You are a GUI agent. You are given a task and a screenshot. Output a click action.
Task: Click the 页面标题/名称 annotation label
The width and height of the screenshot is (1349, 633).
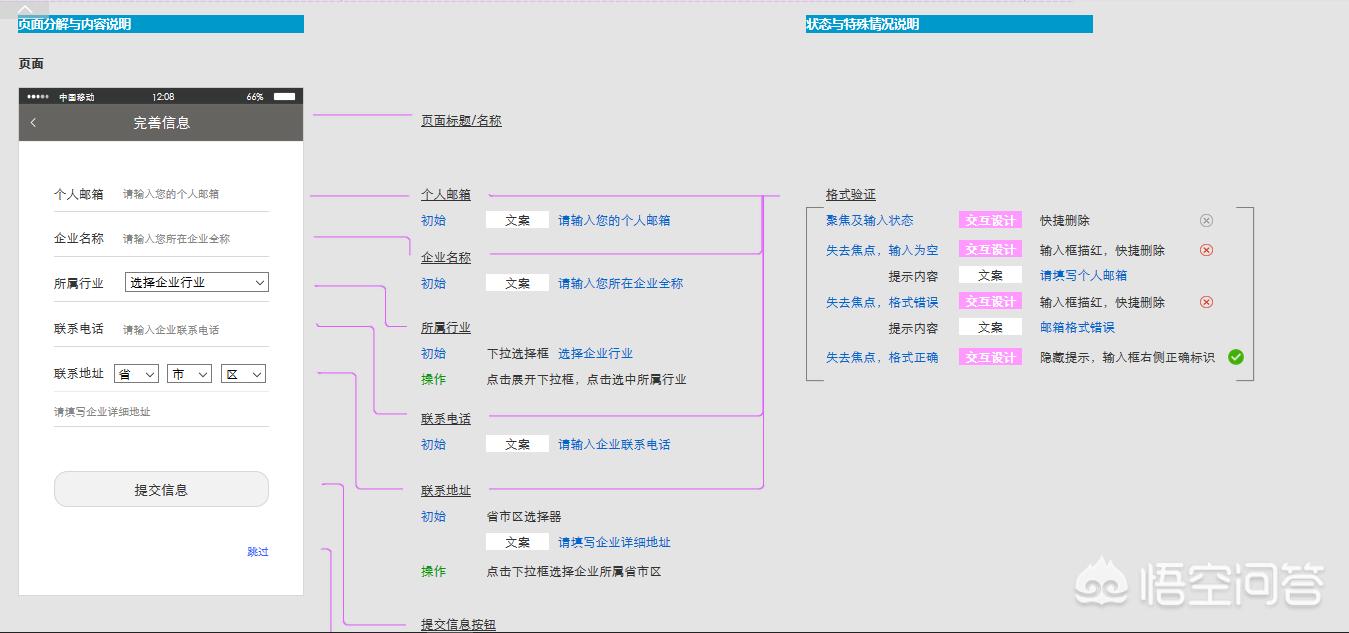click(461, 121)
